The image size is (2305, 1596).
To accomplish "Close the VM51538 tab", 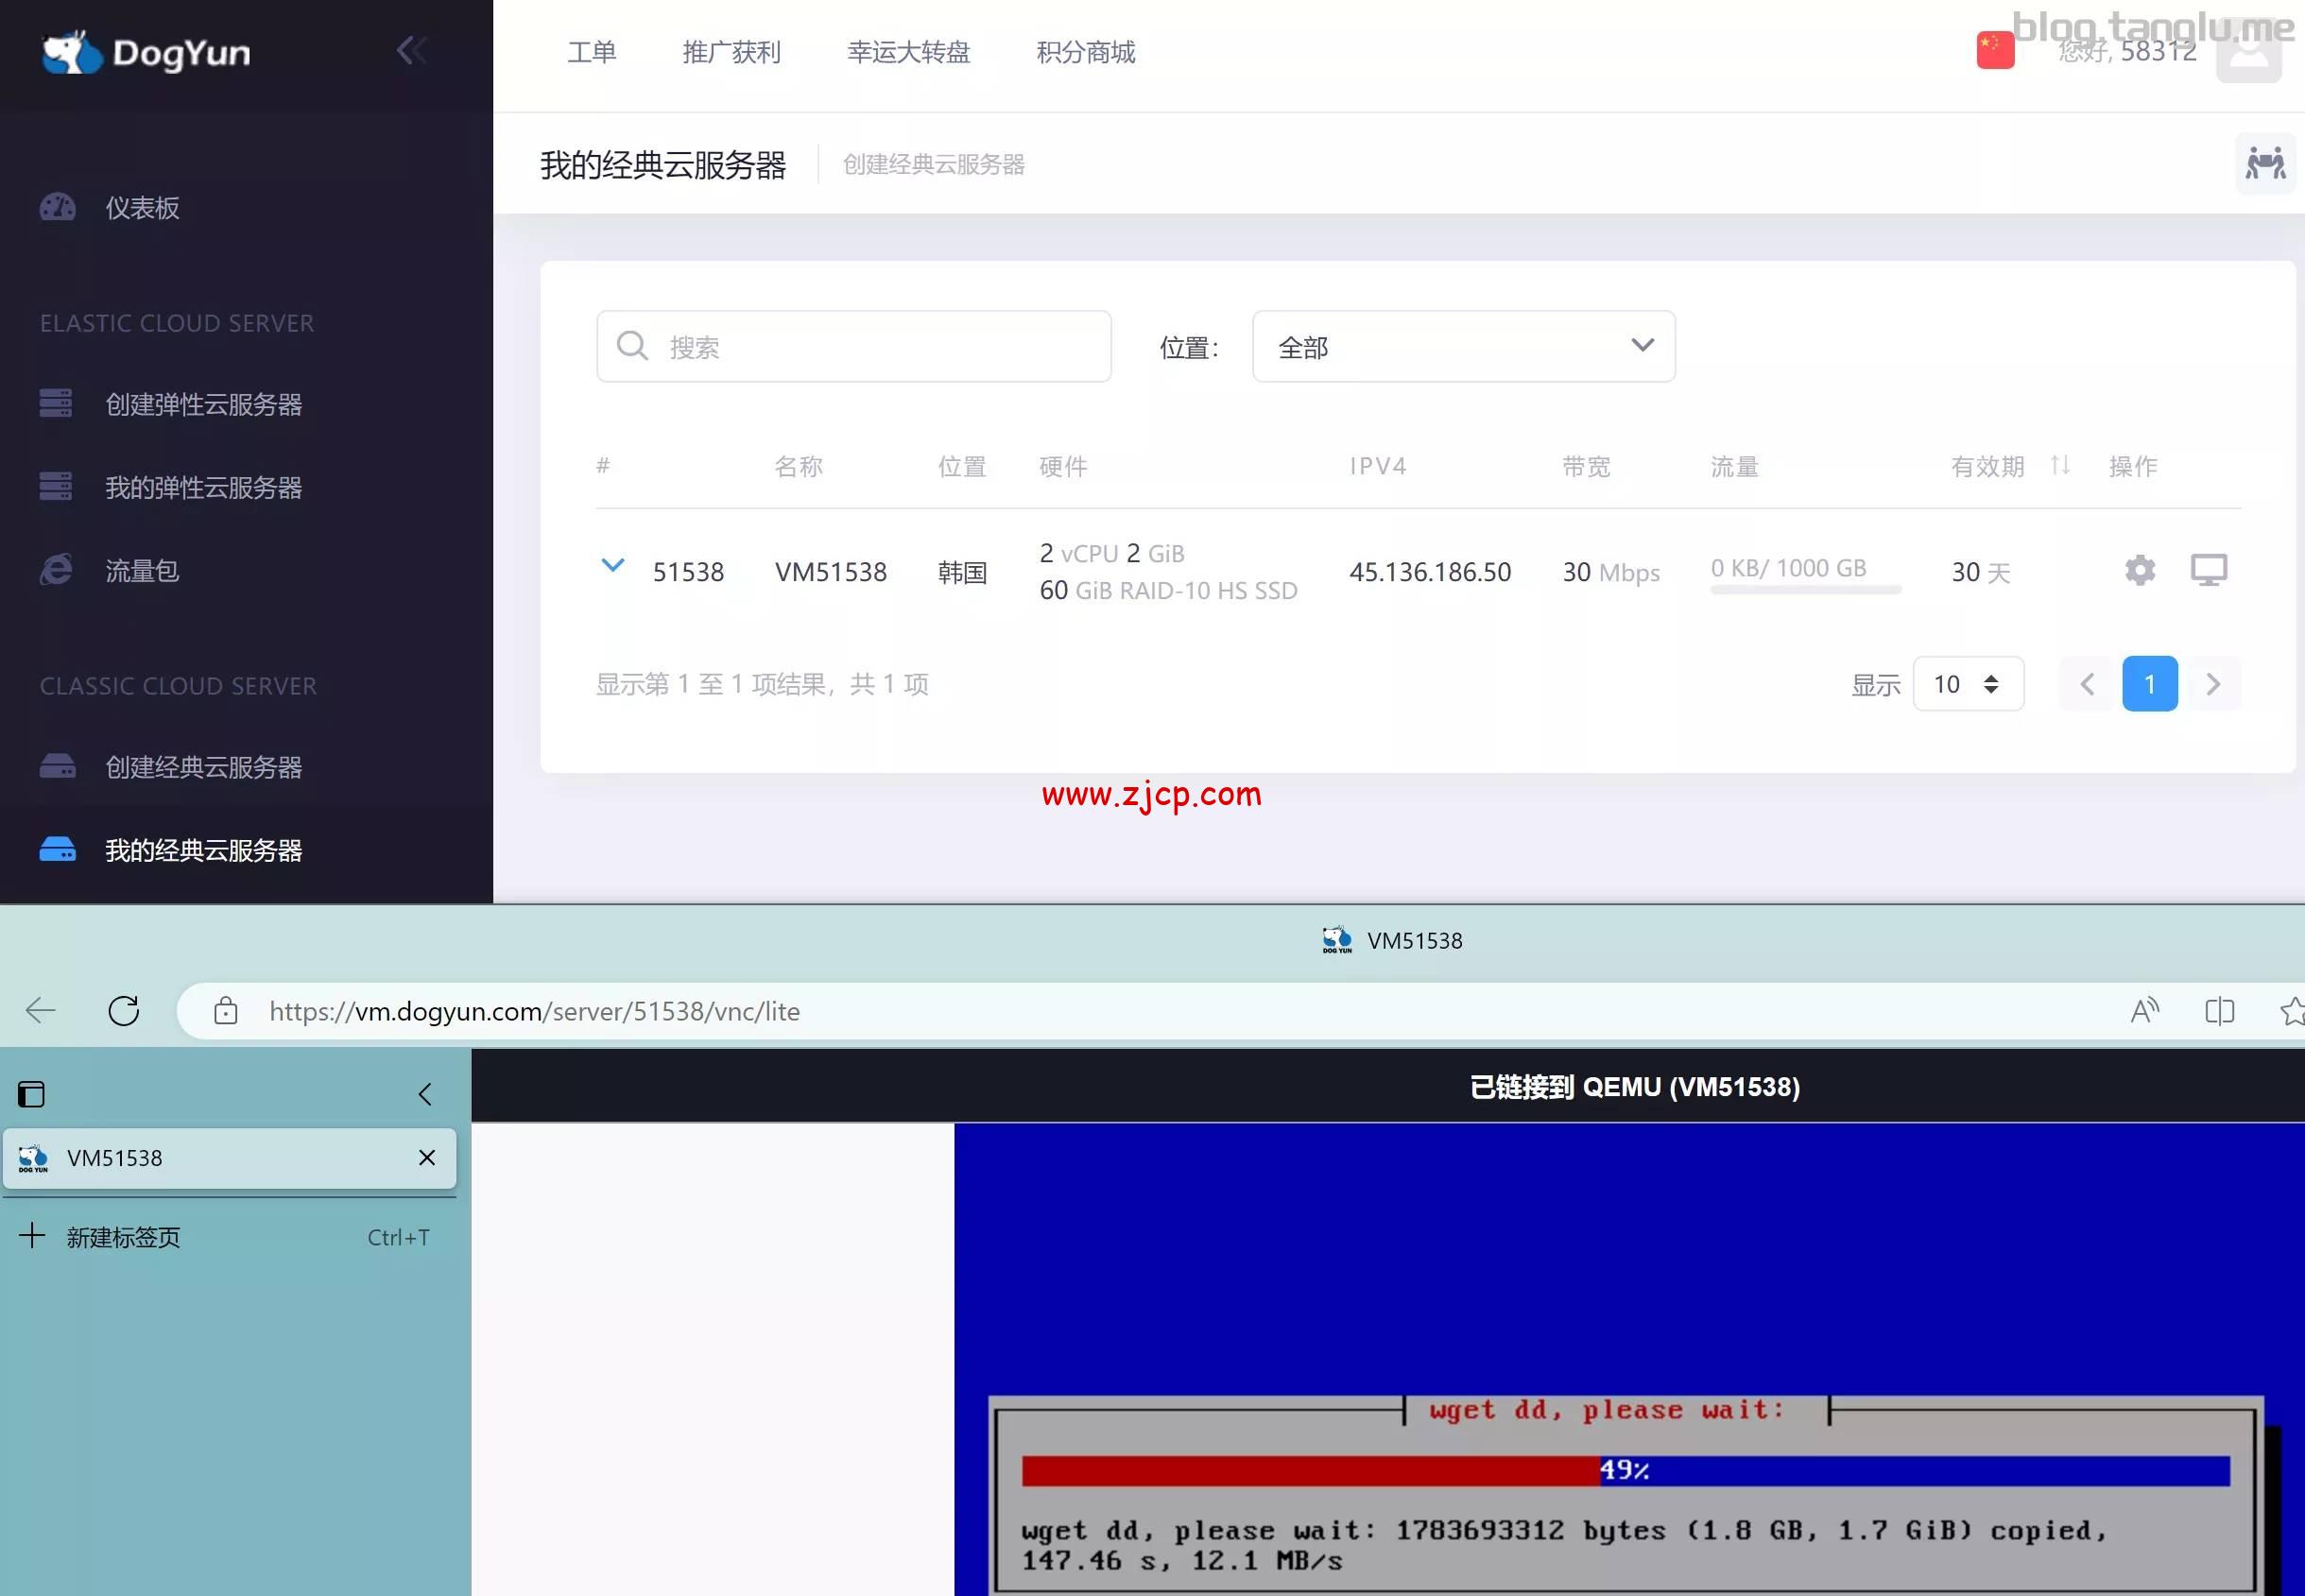I will click(427, 1158).
